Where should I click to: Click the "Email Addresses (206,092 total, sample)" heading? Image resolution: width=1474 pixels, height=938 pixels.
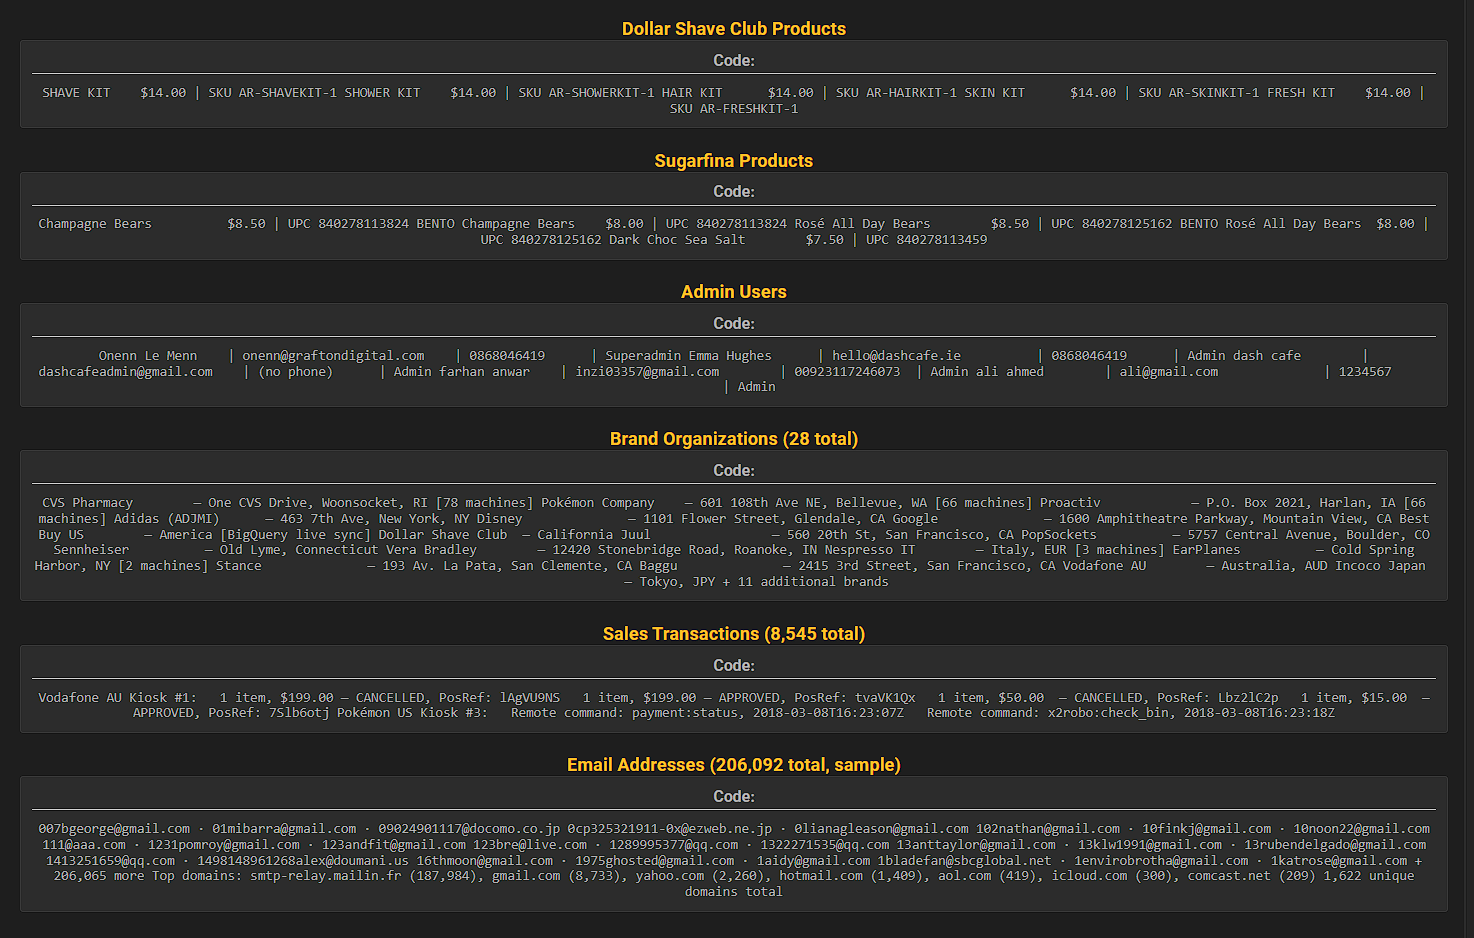(734, 765)
